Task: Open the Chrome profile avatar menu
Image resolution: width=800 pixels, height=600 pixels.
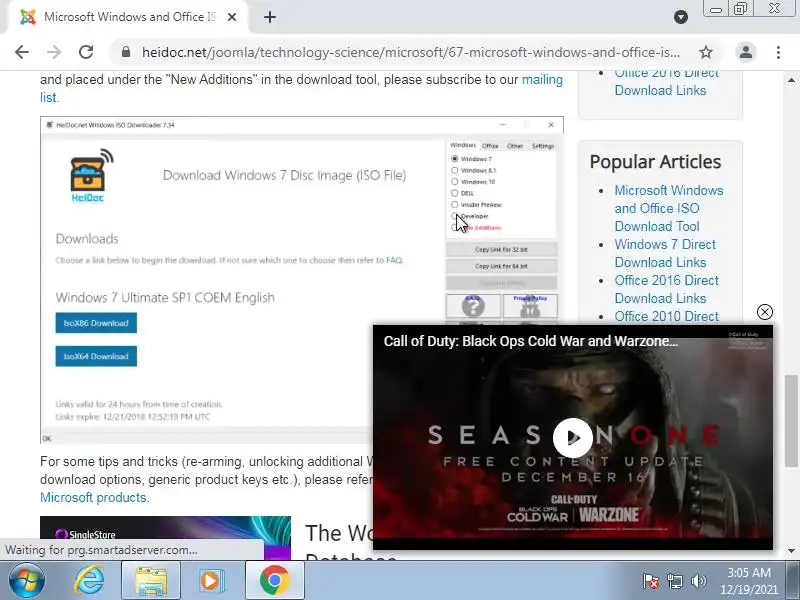Action: pyautogui.click(x=745, y=52)
